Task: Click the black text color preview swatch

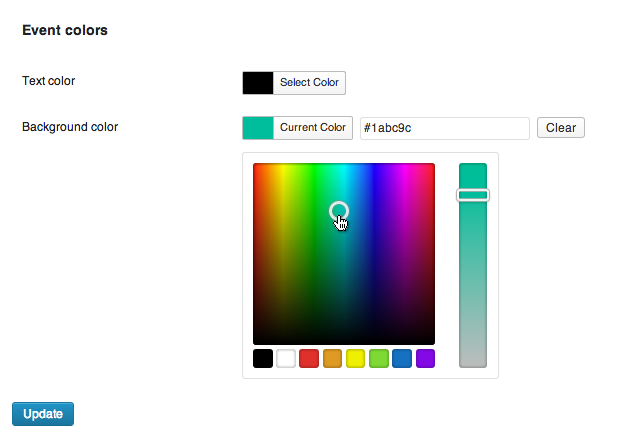Action: pyautogui.click(x=258, y=82)
